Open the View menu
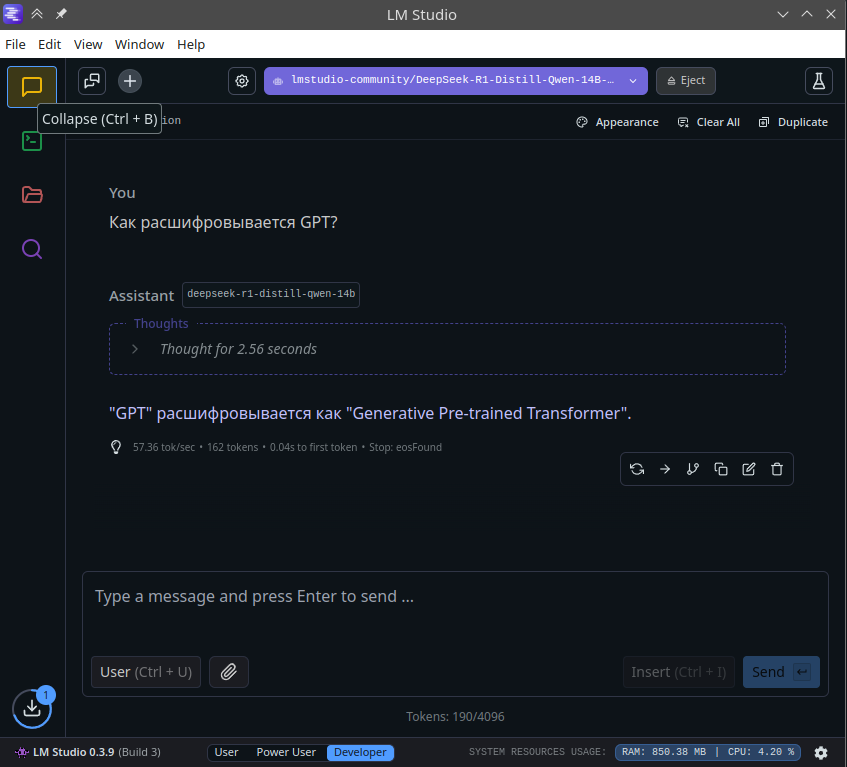Screen dimensions: 847x767 (88, 44)
